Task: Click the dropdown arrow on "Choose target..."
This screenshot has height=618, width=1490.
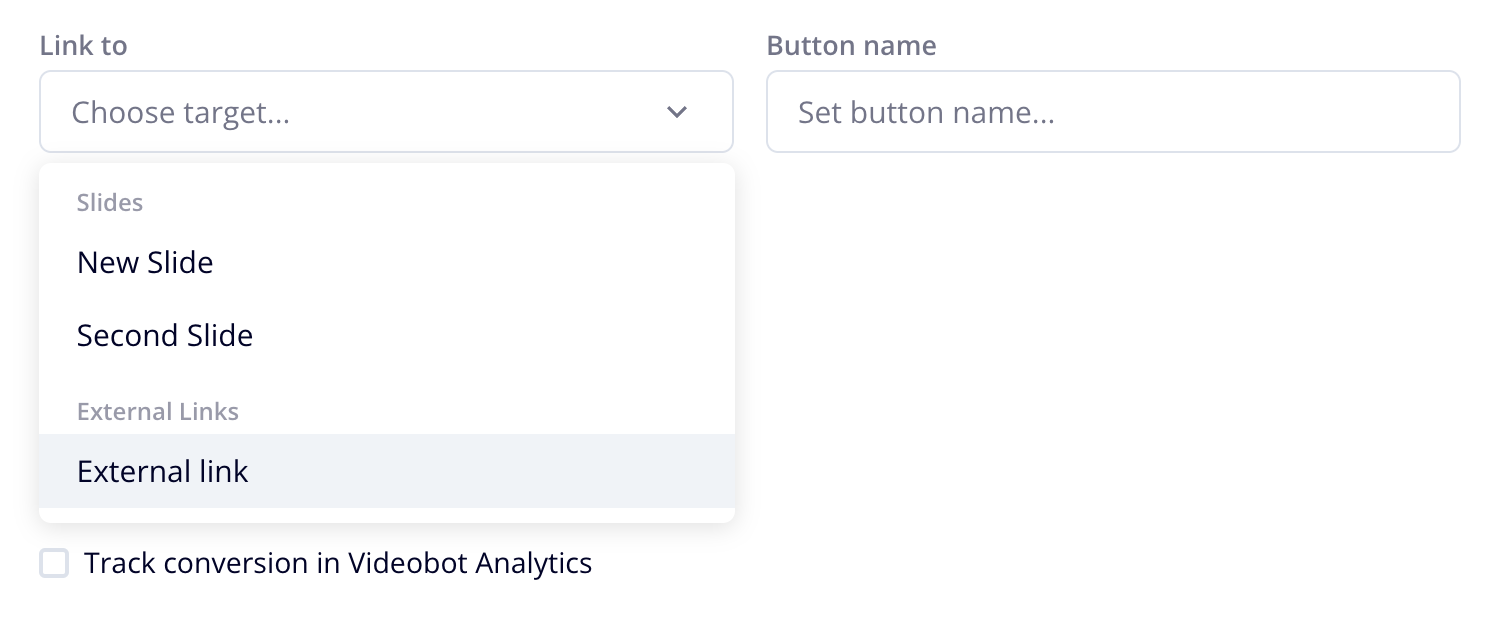Action: tap(677, 112)
